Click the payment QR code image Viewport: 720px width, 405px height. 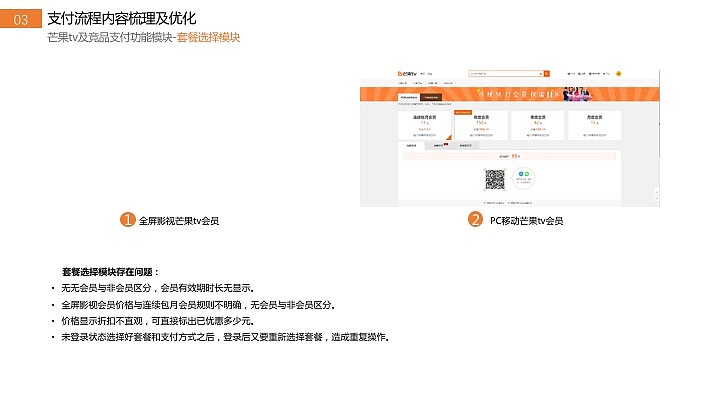(x=495, y=179)
